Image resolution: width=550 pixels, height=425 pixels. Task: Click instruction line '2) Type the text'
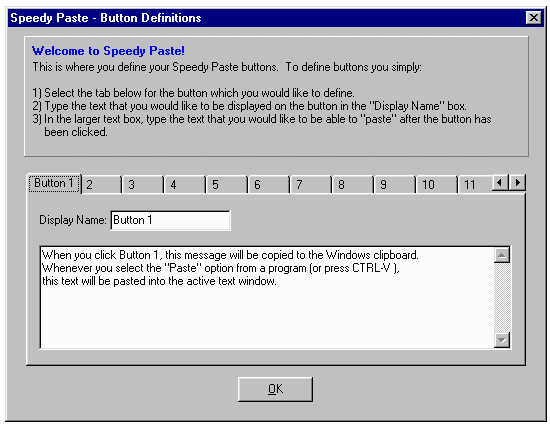pyautogui.click(x=249, y=106)
